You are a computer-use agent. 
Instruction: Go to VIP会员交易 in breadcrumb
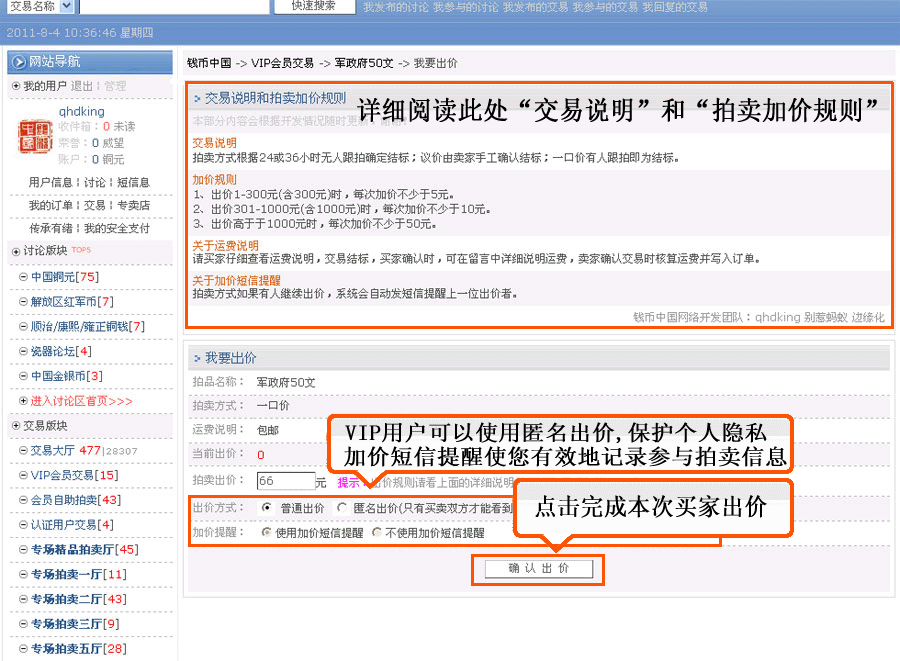283,63
